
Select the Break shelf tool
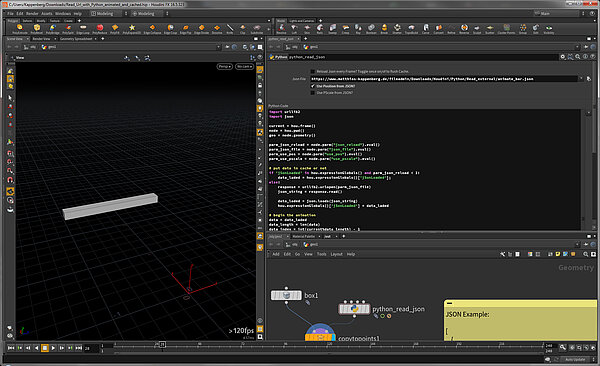384,29
